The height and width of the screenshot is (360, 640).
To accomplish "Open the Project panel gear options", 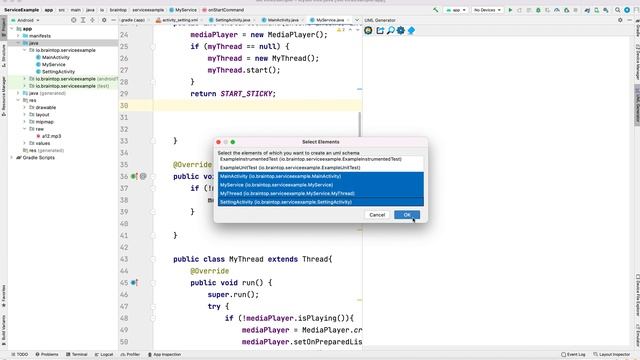I will [104, 20].
